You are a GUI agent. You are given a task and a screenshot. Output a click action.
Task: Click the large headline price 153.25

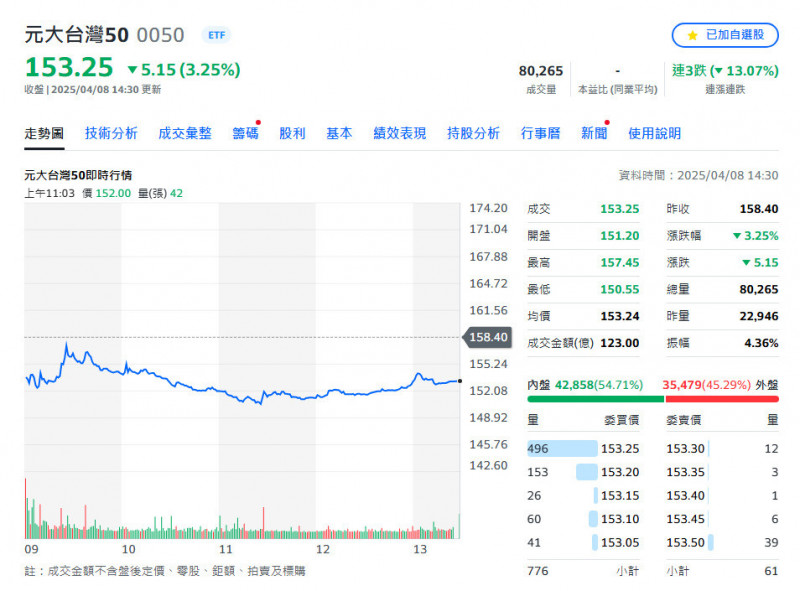click(x=69, y=68)
